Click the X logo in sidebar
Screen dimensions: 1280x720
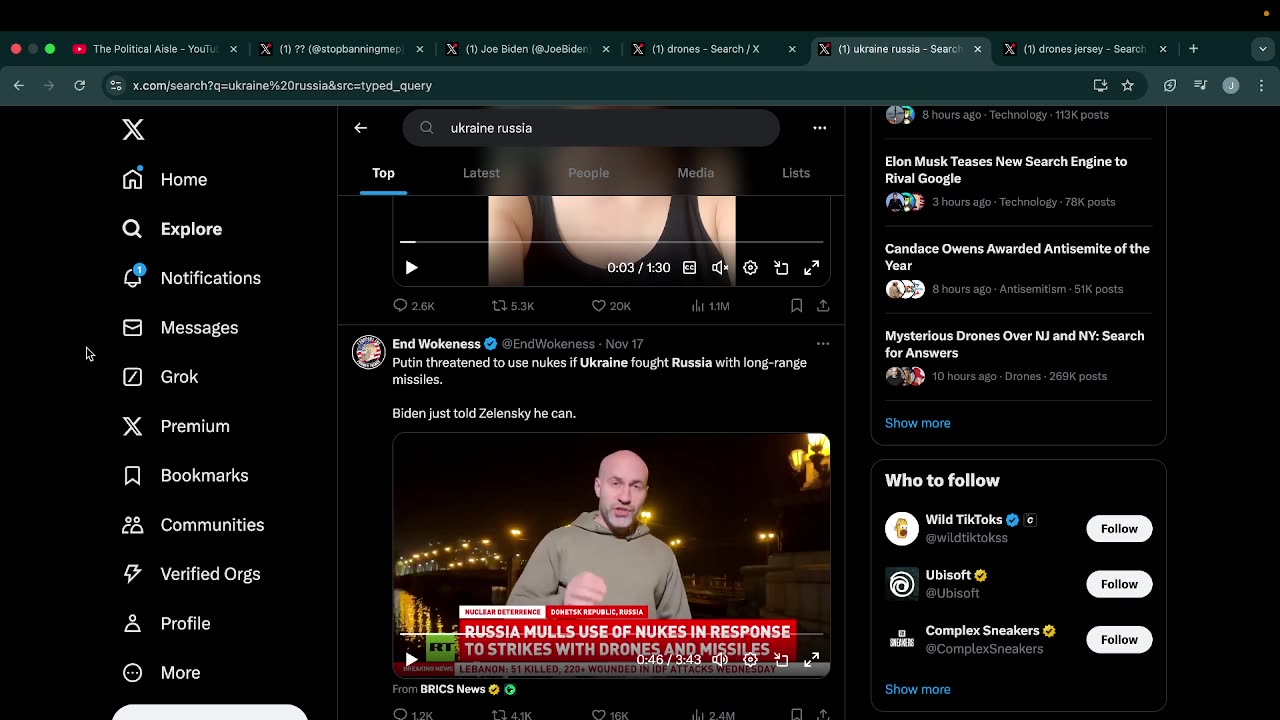[133, 130]
